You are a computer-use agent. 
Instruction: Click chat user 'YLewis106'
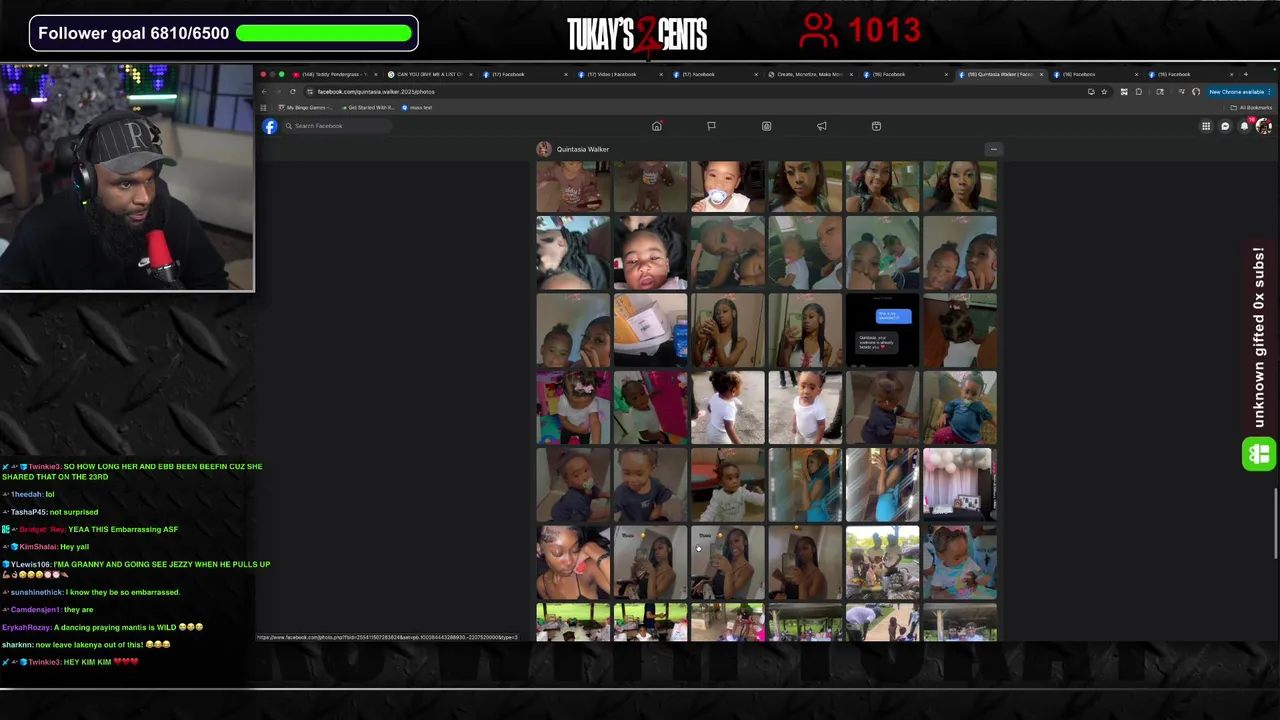pyautogui.click(x=30, y=565)
